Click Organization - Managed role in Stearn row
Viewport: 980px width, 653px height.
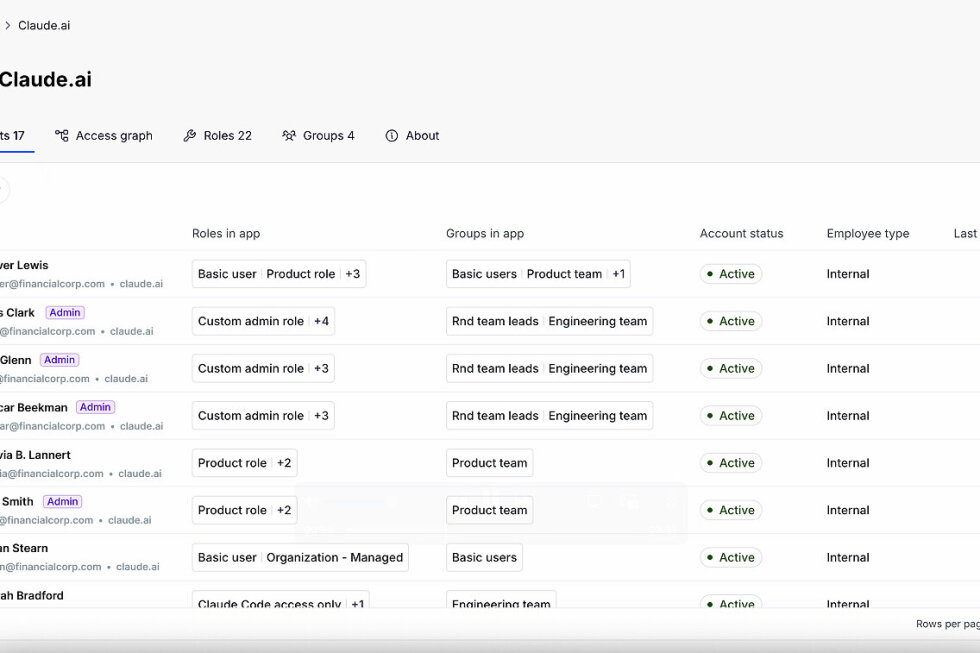[x=334, y=557]
